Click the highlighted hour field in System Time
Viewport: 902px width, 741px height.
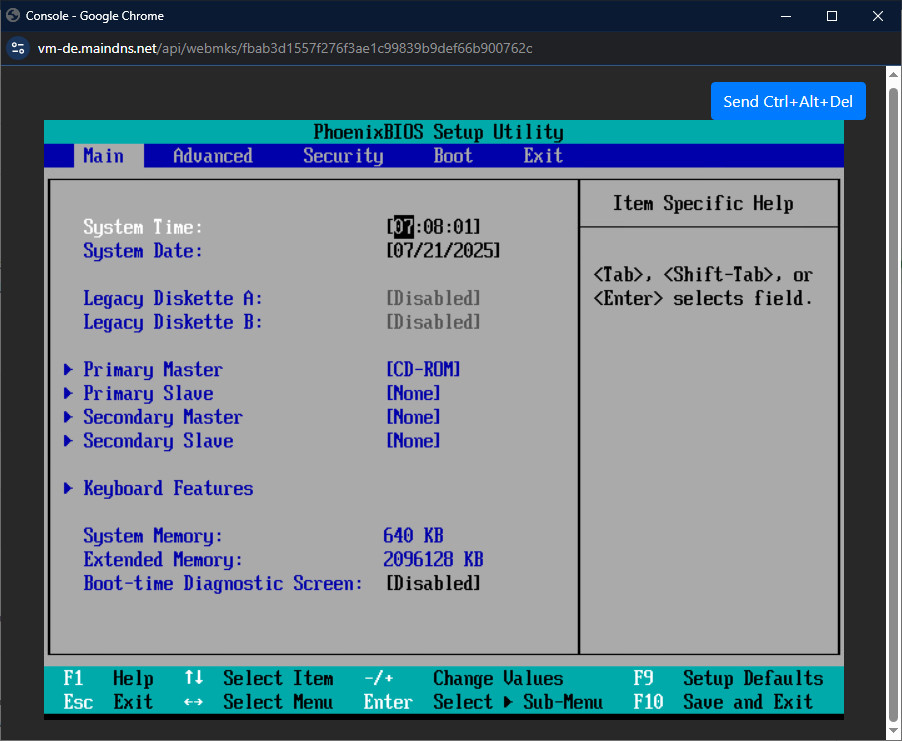point(403,227)
